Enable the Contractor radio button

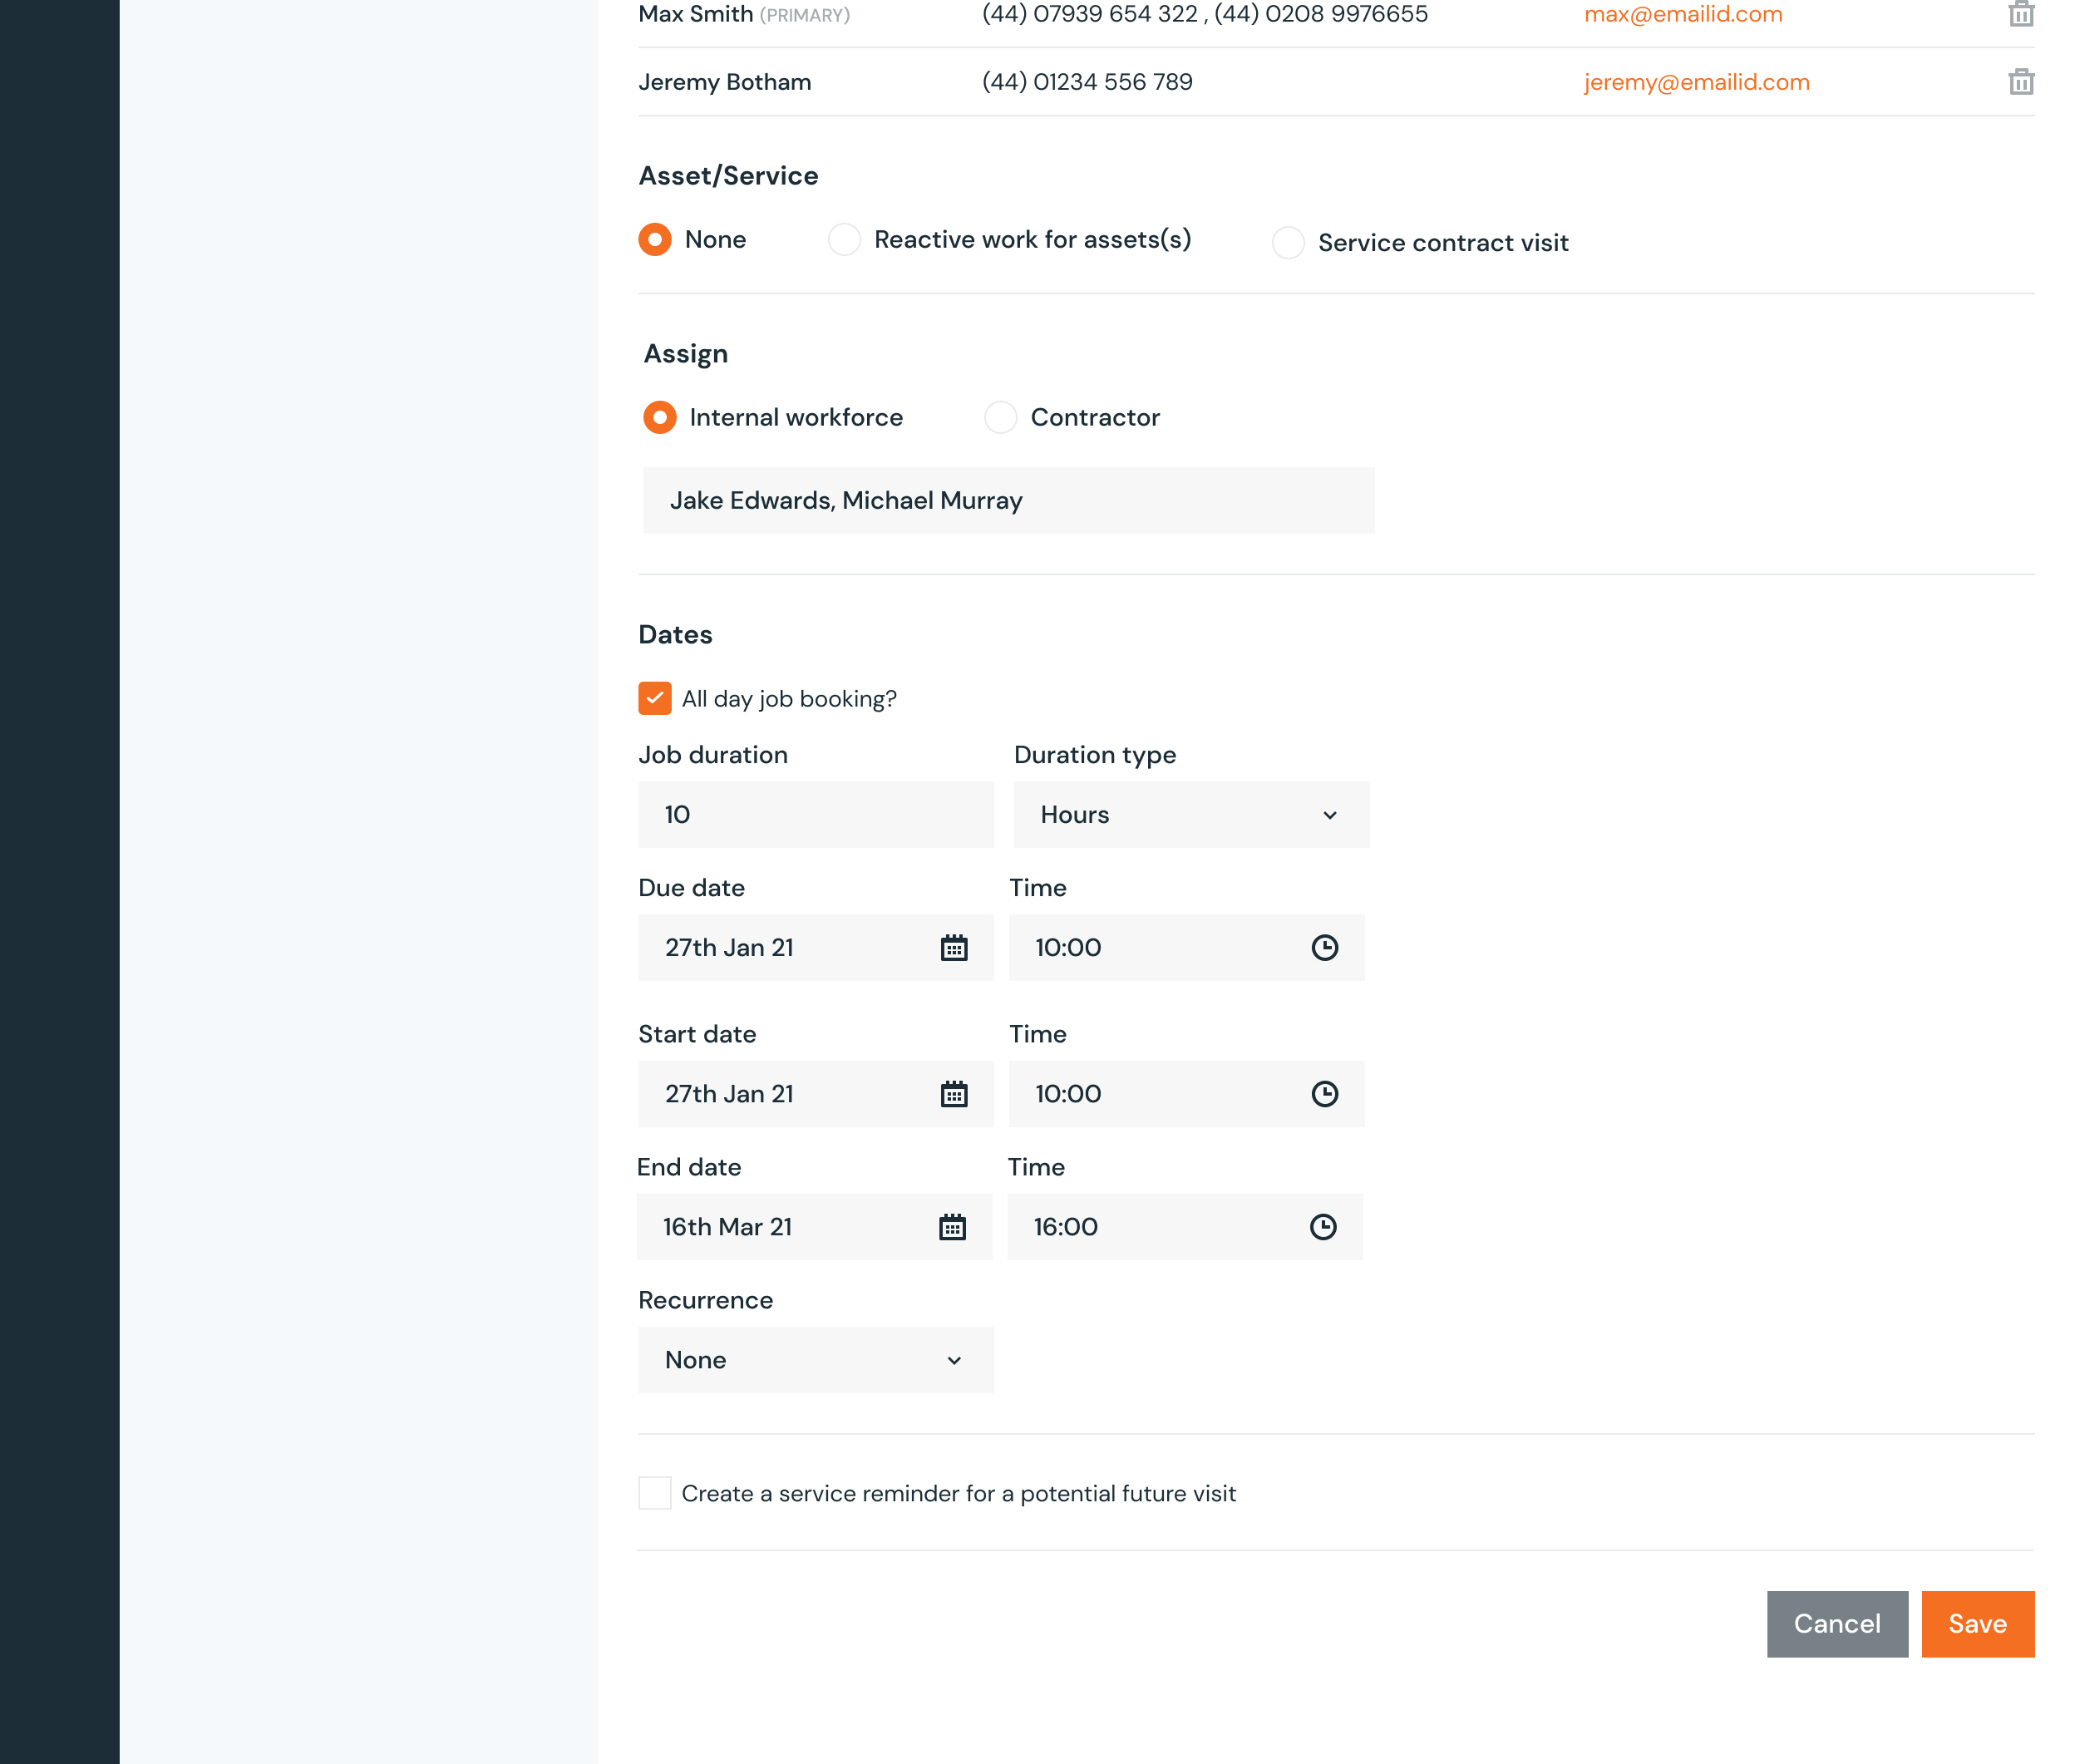[x=998, y=416]
